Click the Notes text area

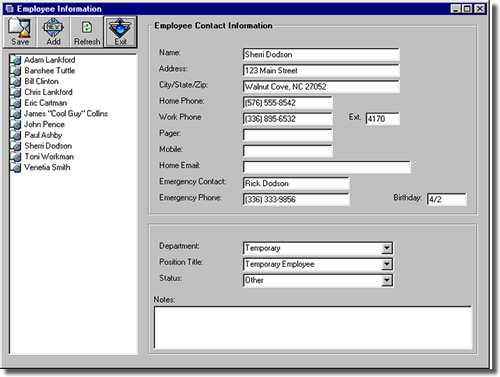click(313, 328)
